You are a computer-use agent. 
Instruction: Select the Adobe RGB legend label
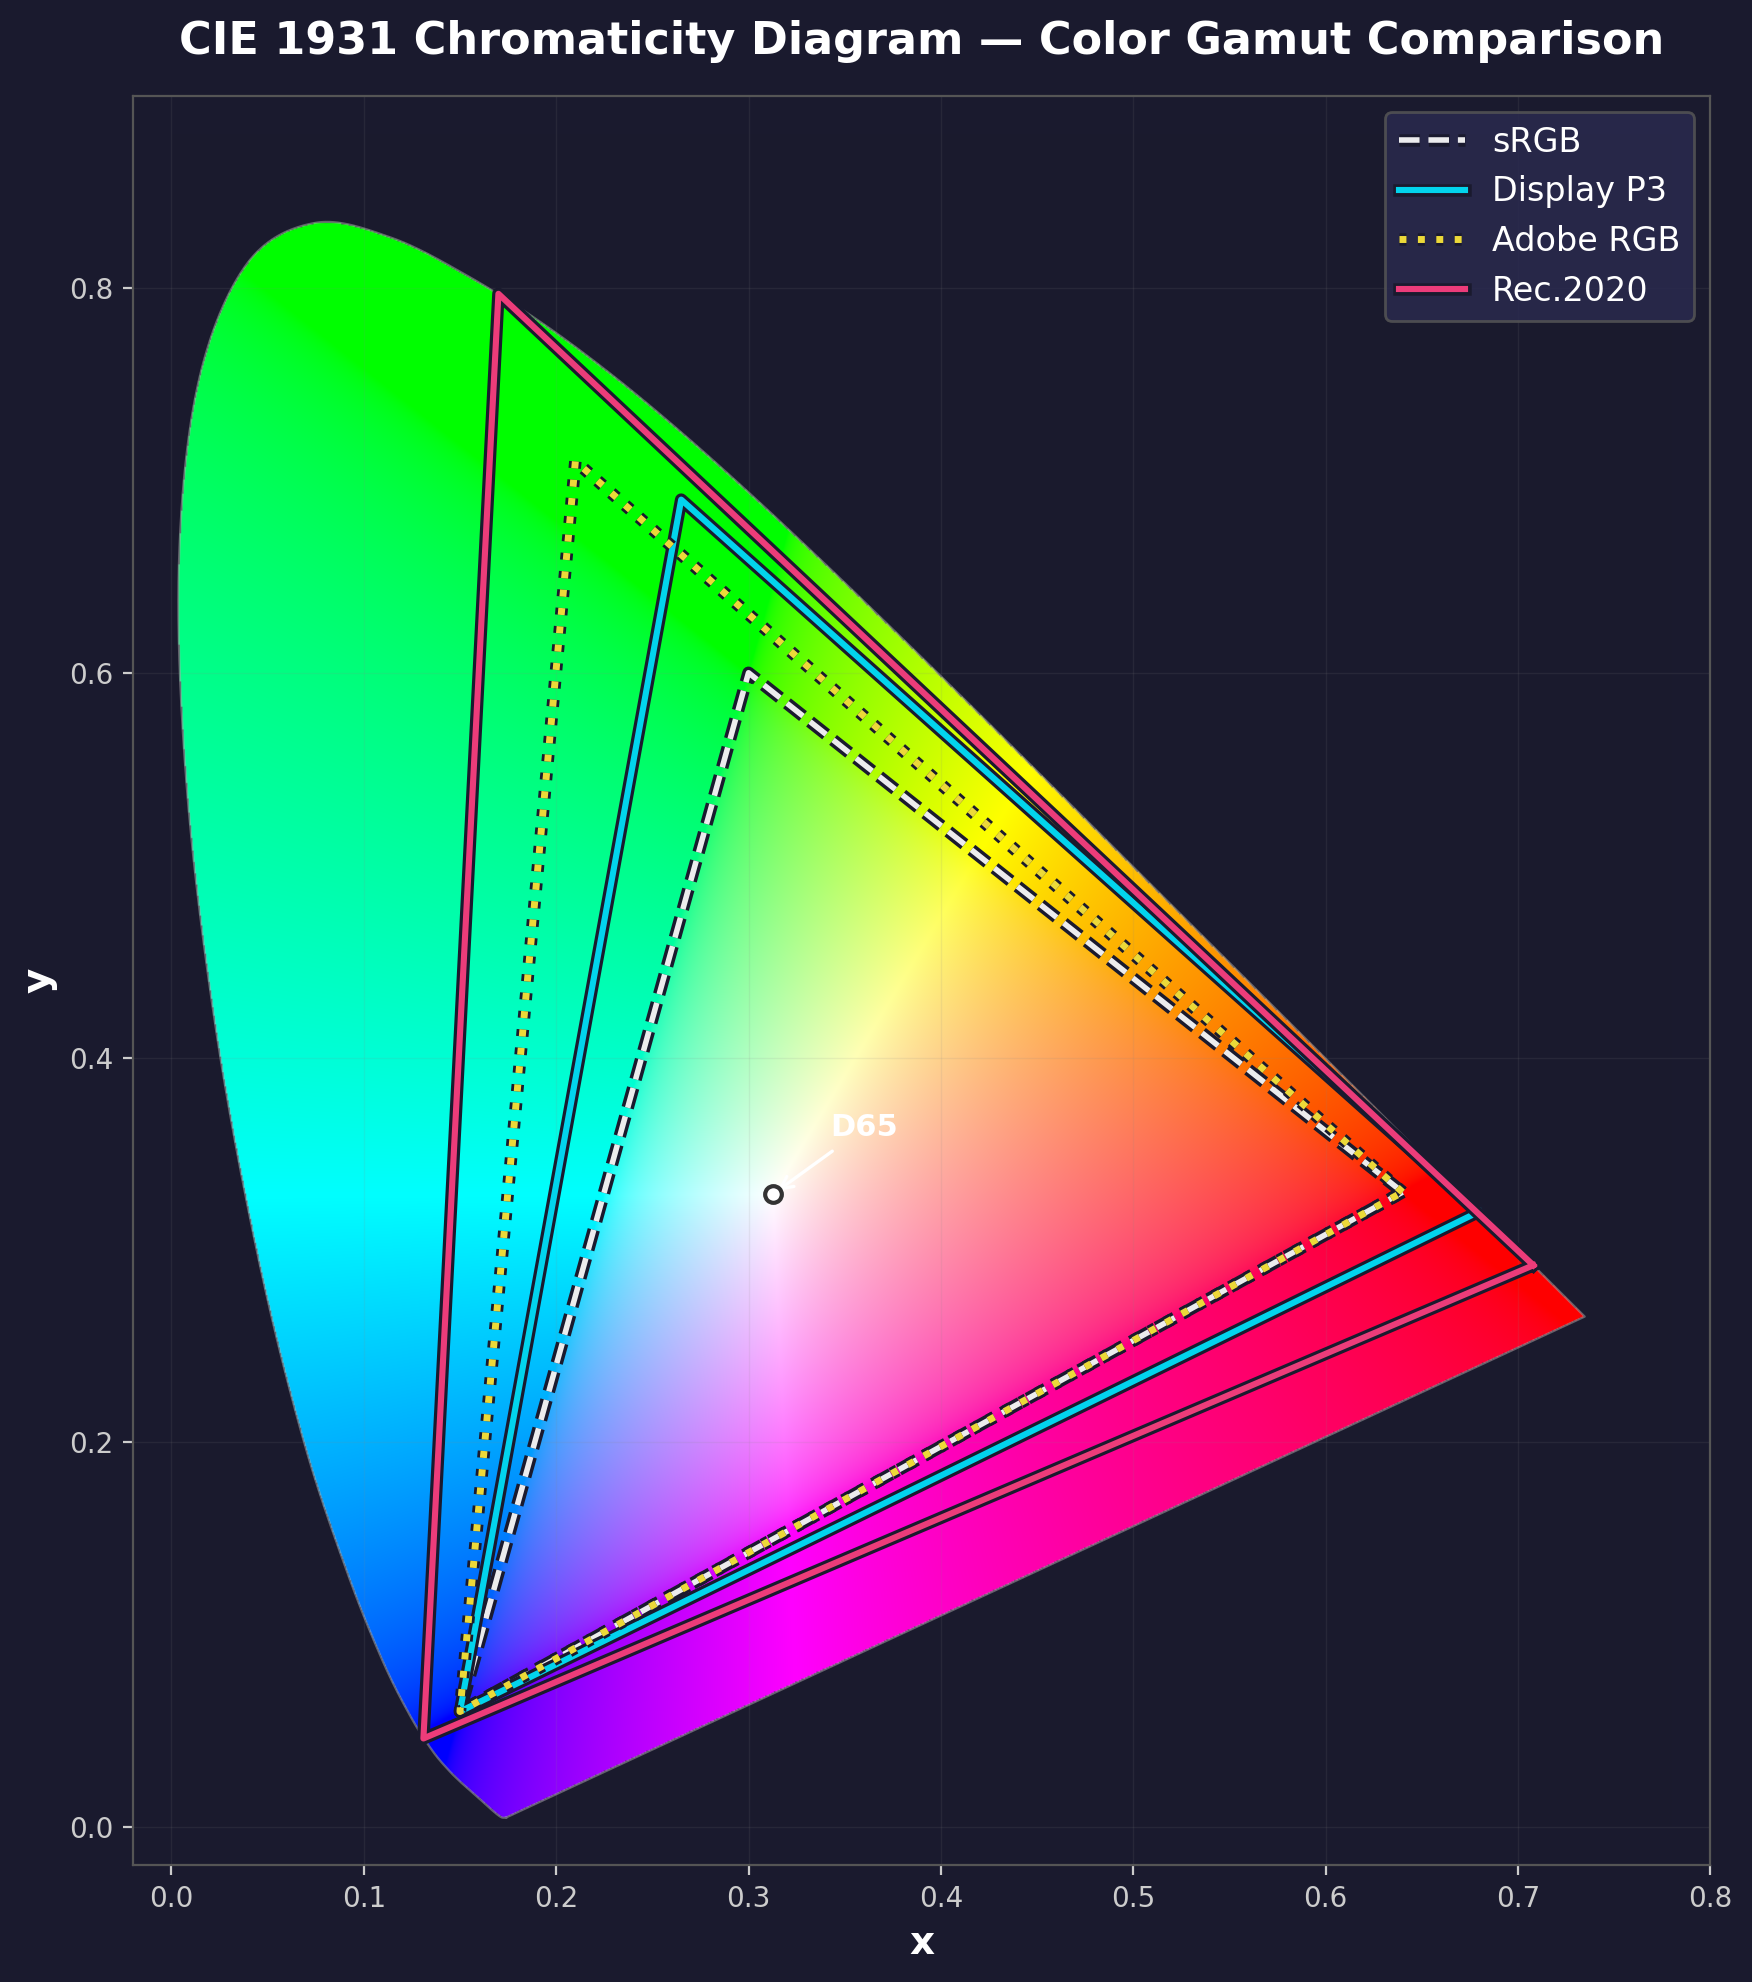pos(1585,240)
